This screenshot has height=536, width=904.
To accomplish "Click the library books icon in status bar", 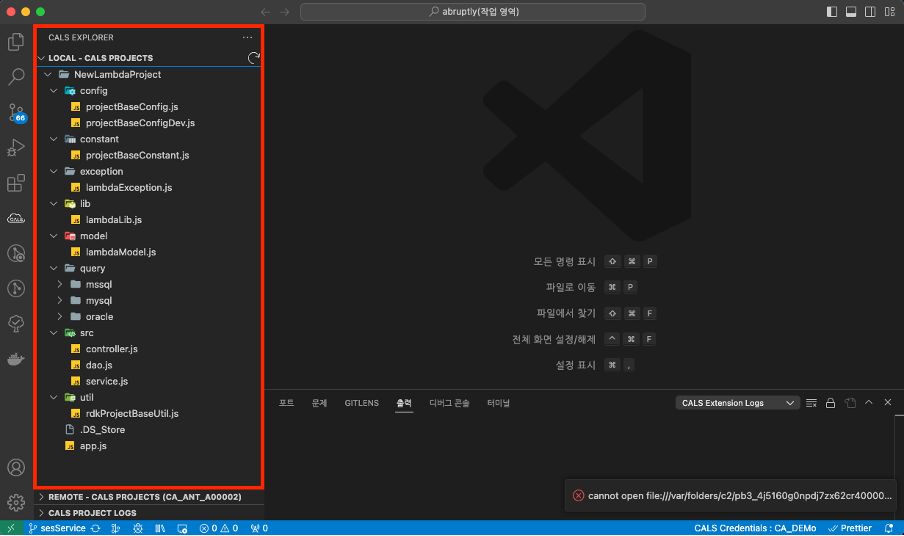I will coord(160,528).
